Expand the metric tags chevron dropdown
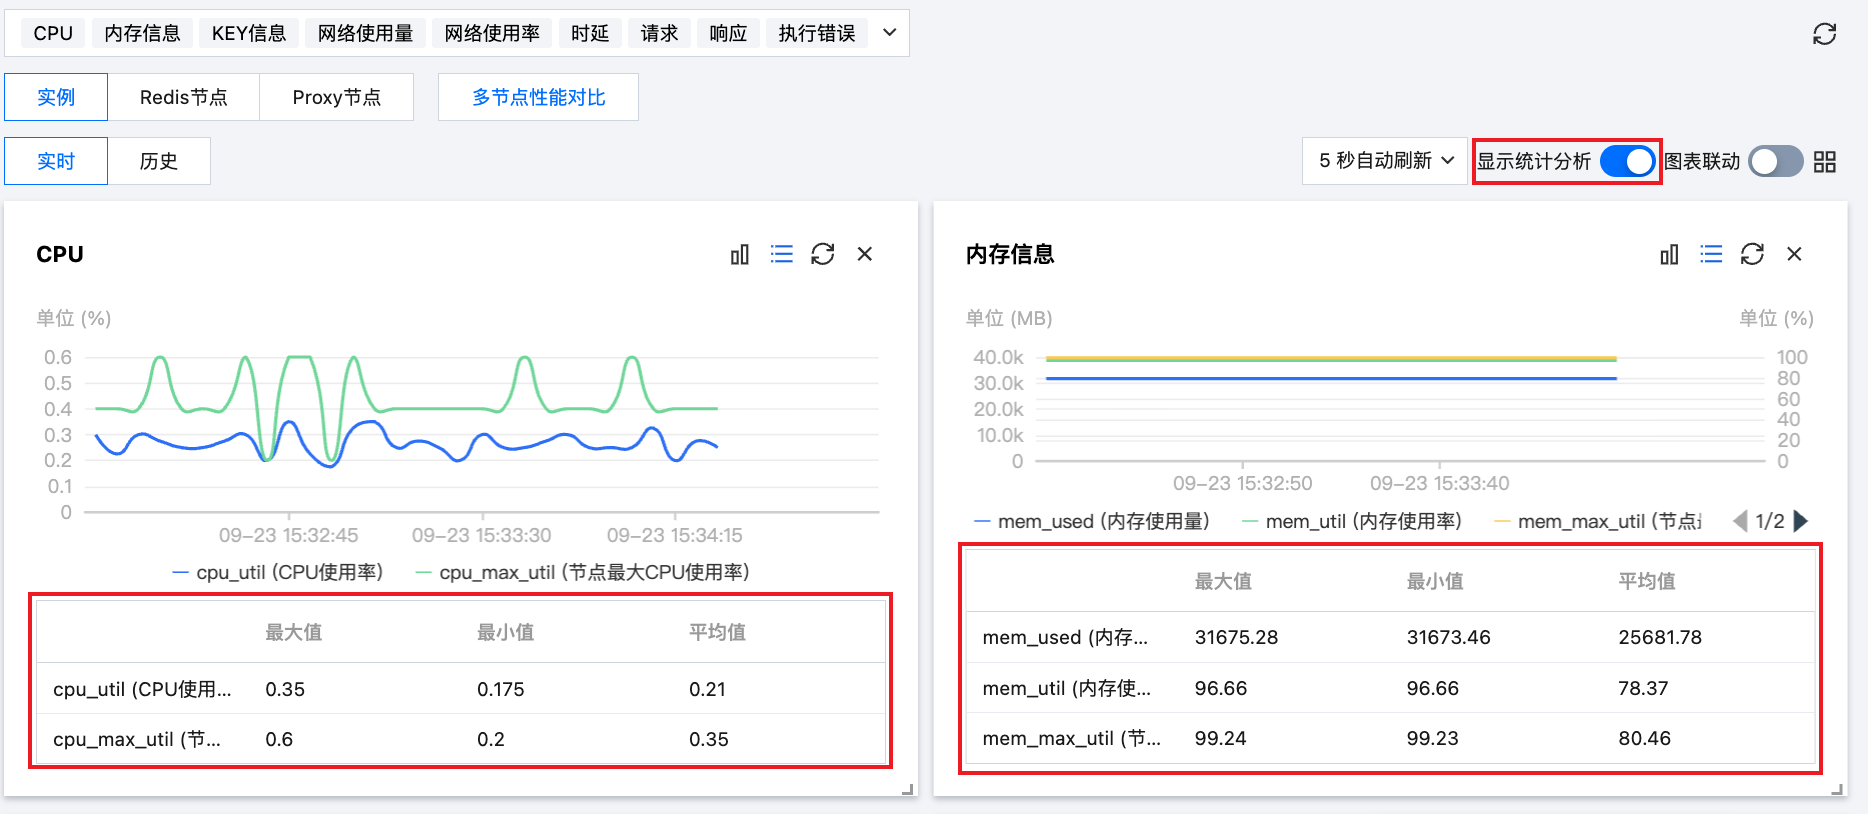 coord(889,33)
